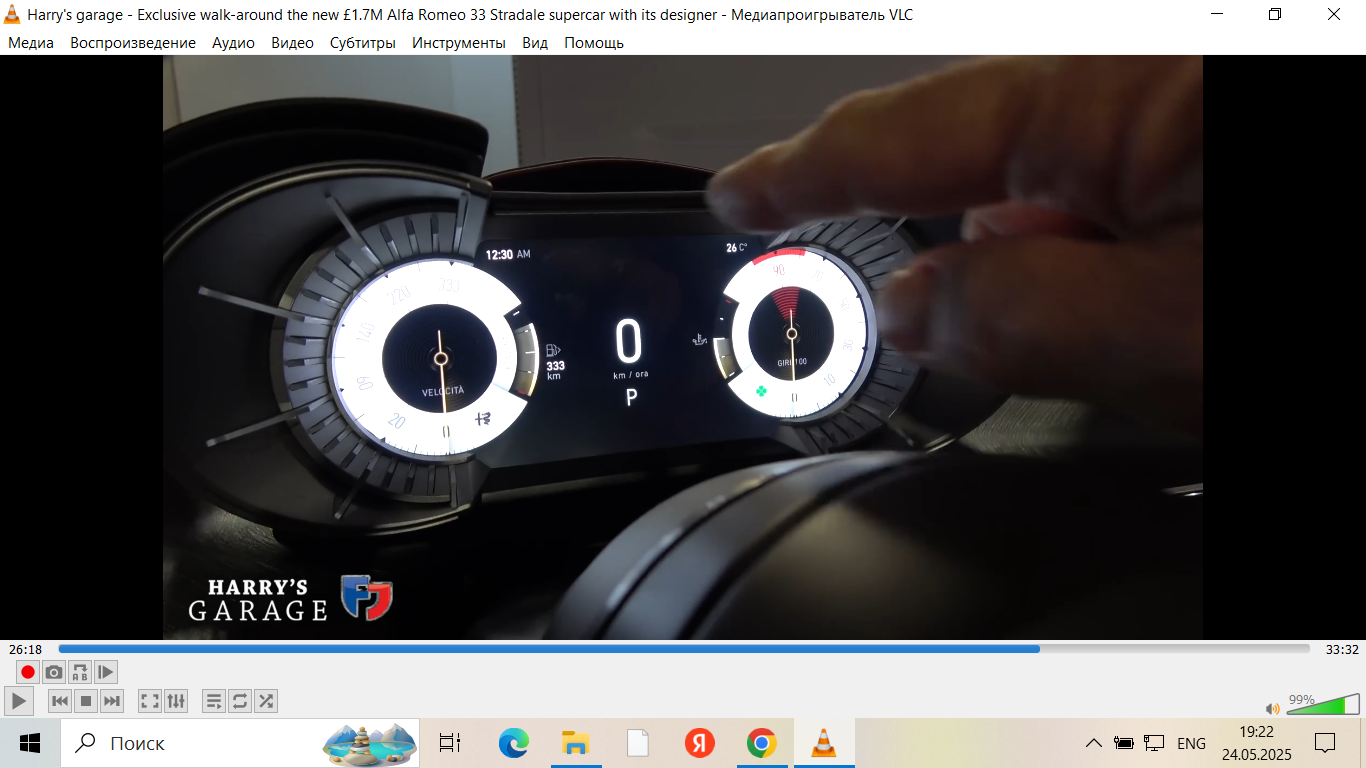Show the playlist panel

[x=214, y=701]
